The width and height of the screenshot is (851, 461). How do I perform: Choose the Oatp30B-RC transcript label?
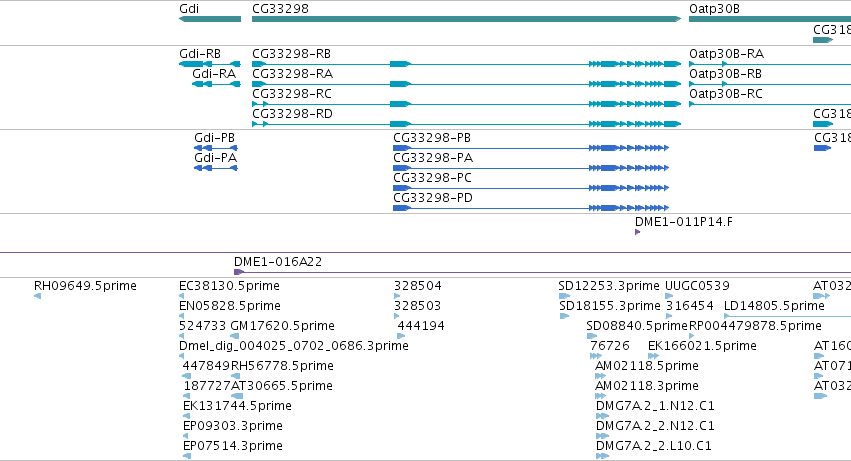click(726, 94)
